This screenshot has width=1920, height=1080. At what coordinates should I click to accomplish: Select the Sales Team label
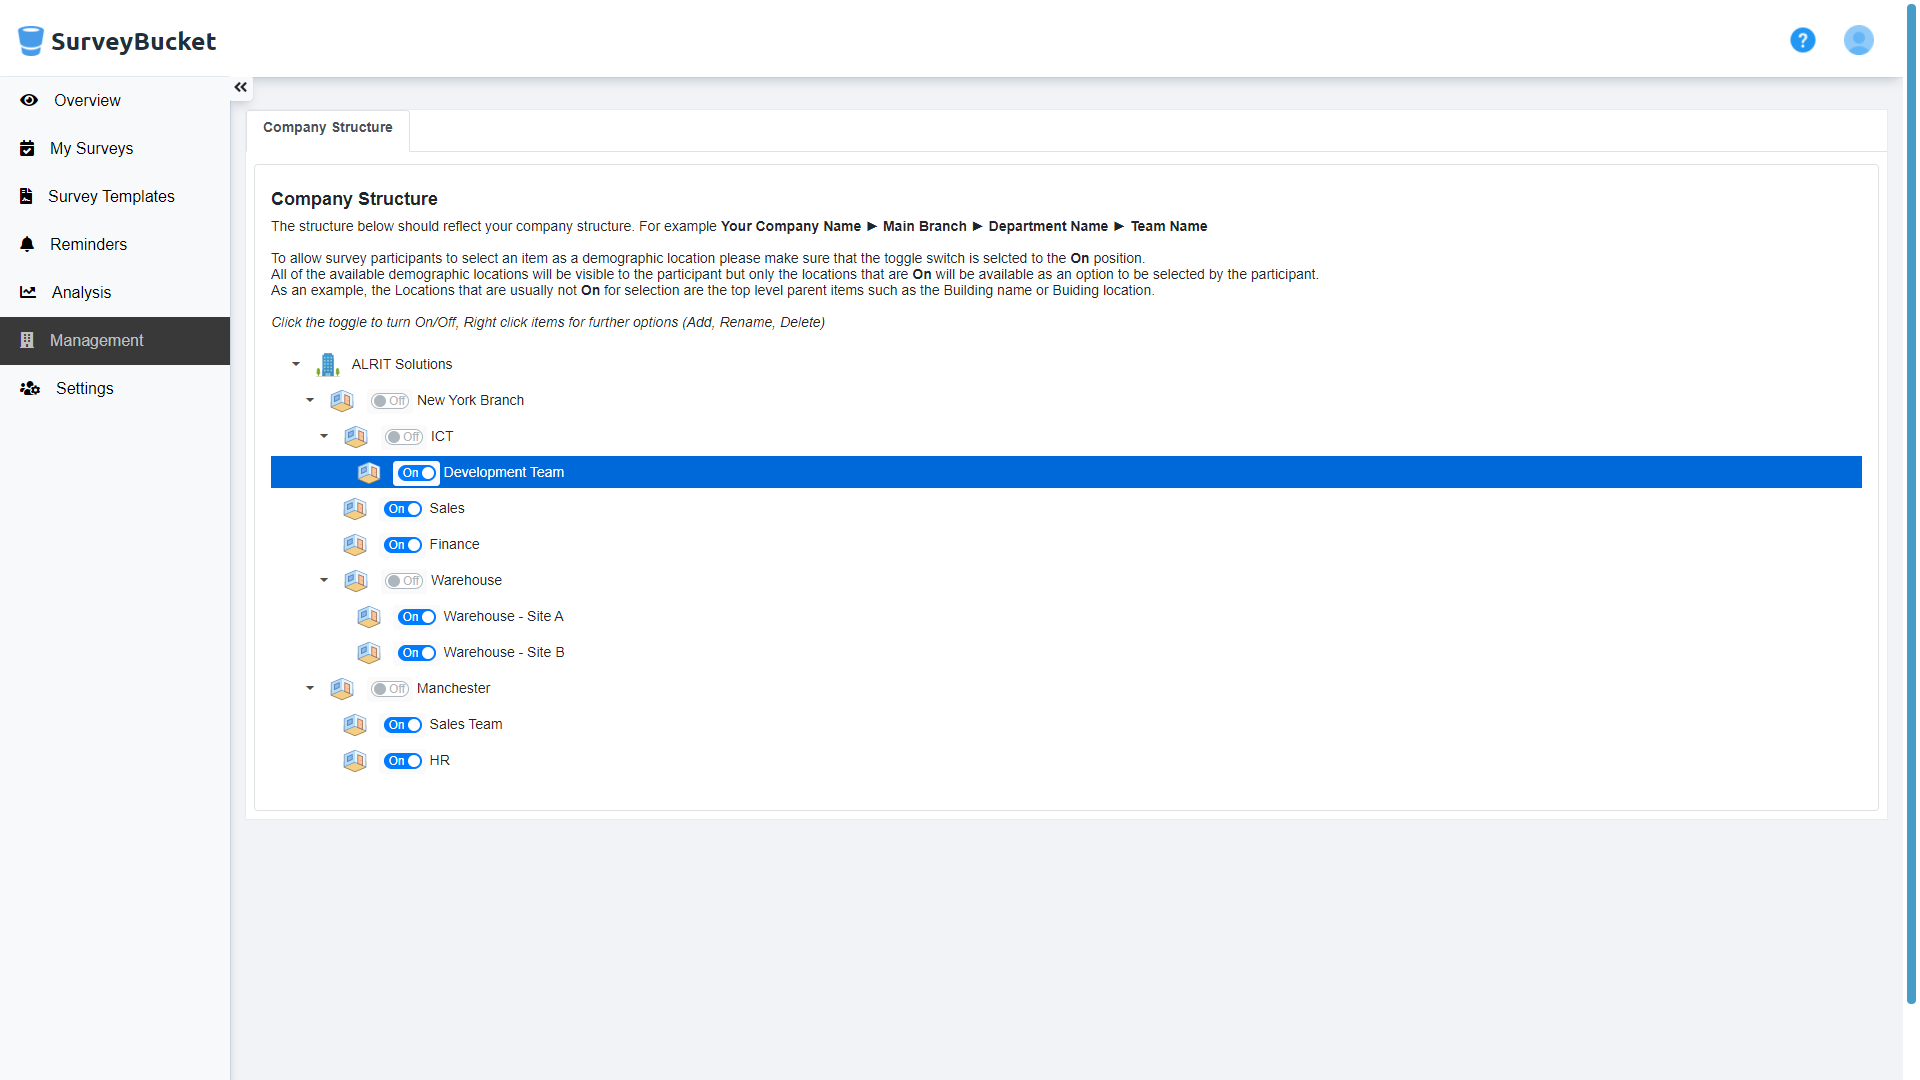[466, 725]
